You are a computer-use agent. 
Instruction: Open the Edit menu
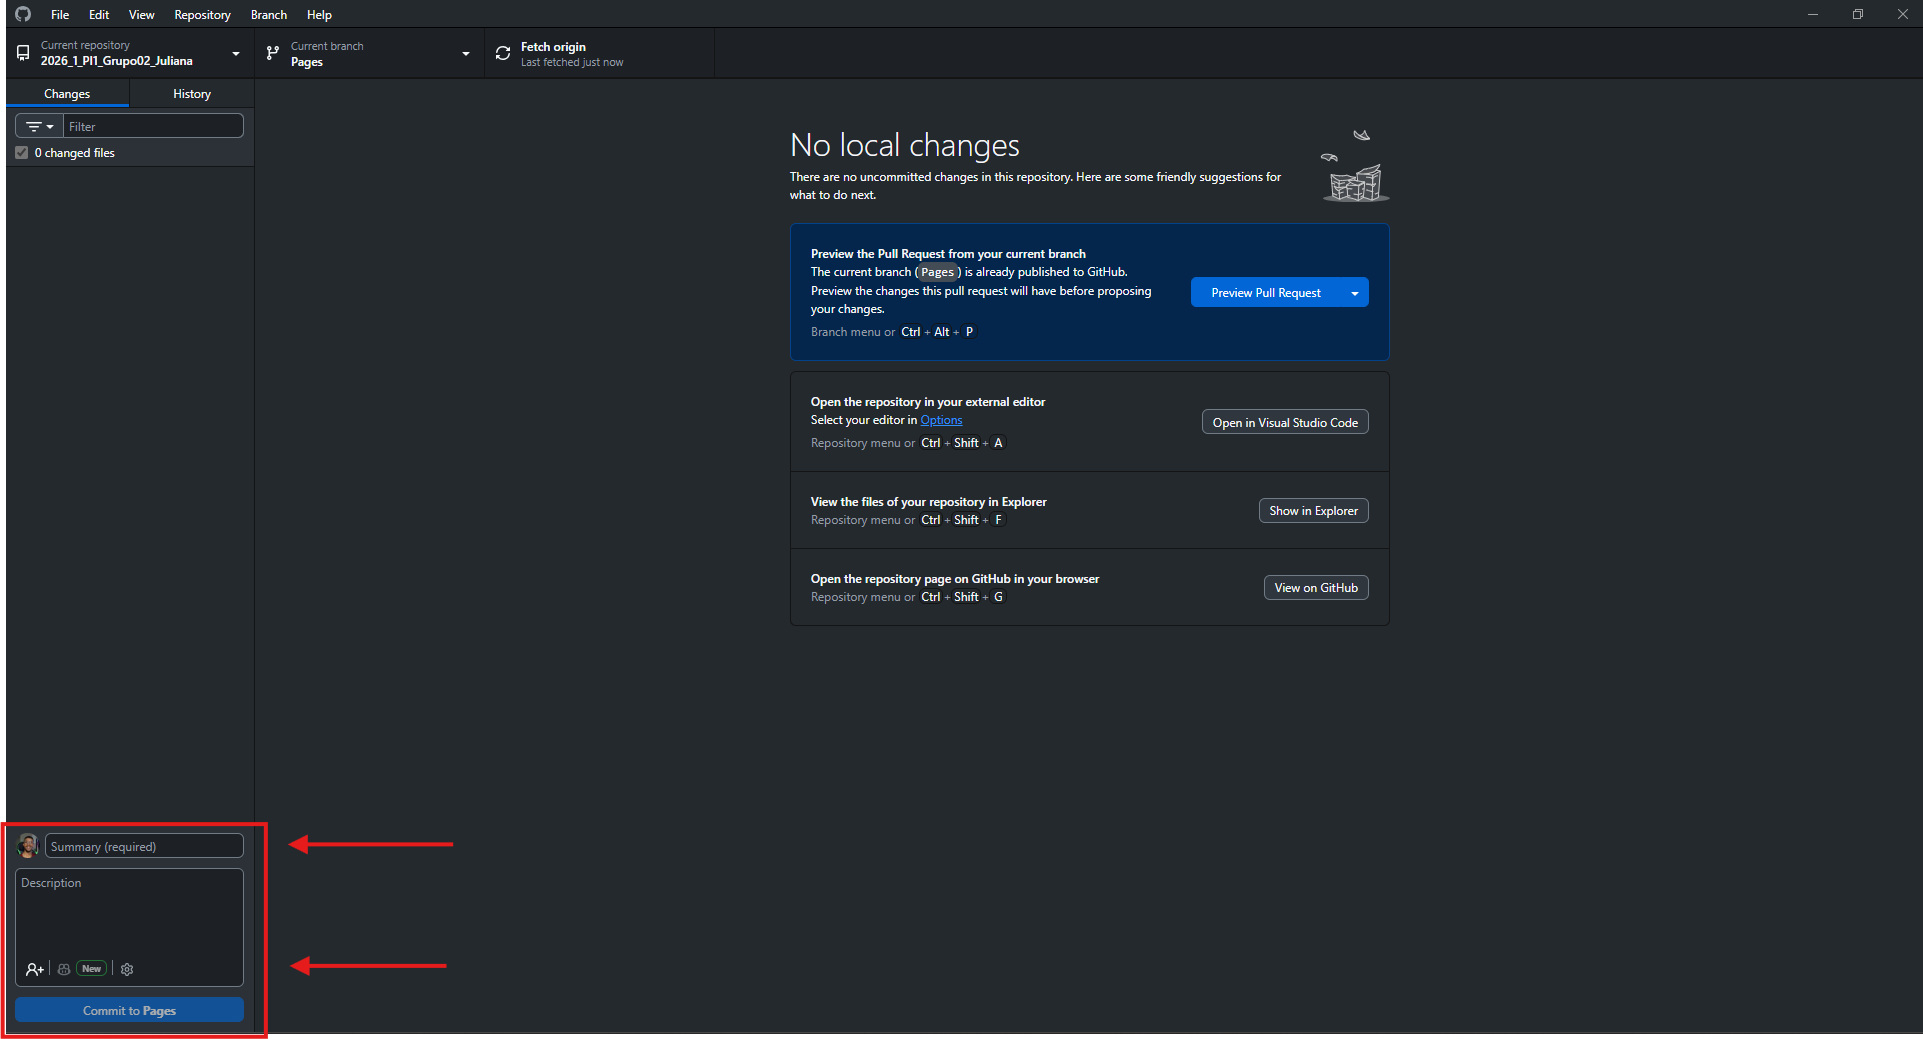coord(99,15)
